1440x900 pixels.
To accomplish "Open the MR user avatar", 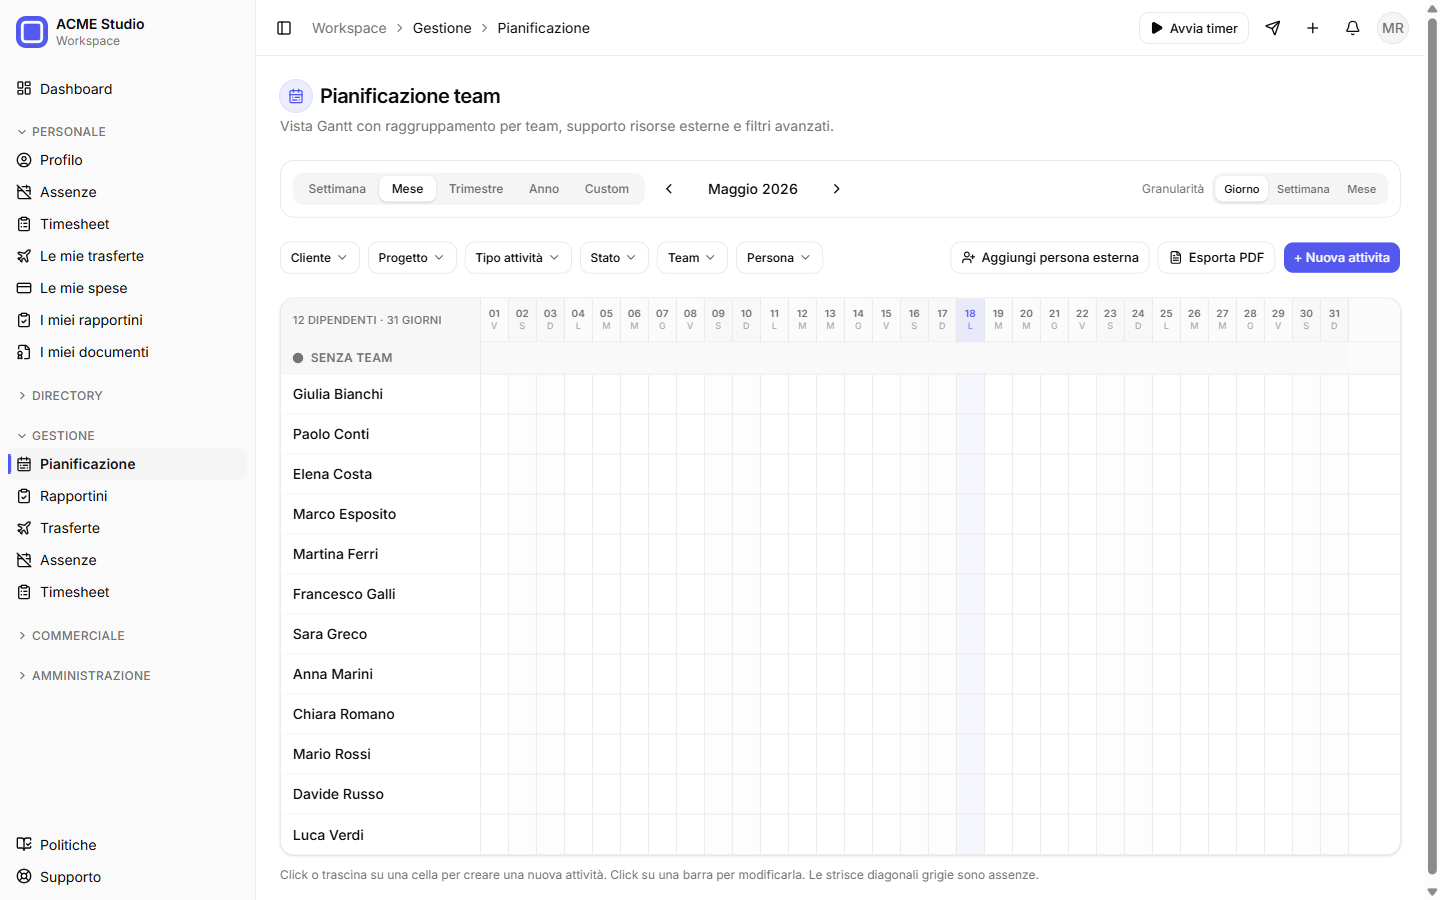I will click(x=1393, y=28).
